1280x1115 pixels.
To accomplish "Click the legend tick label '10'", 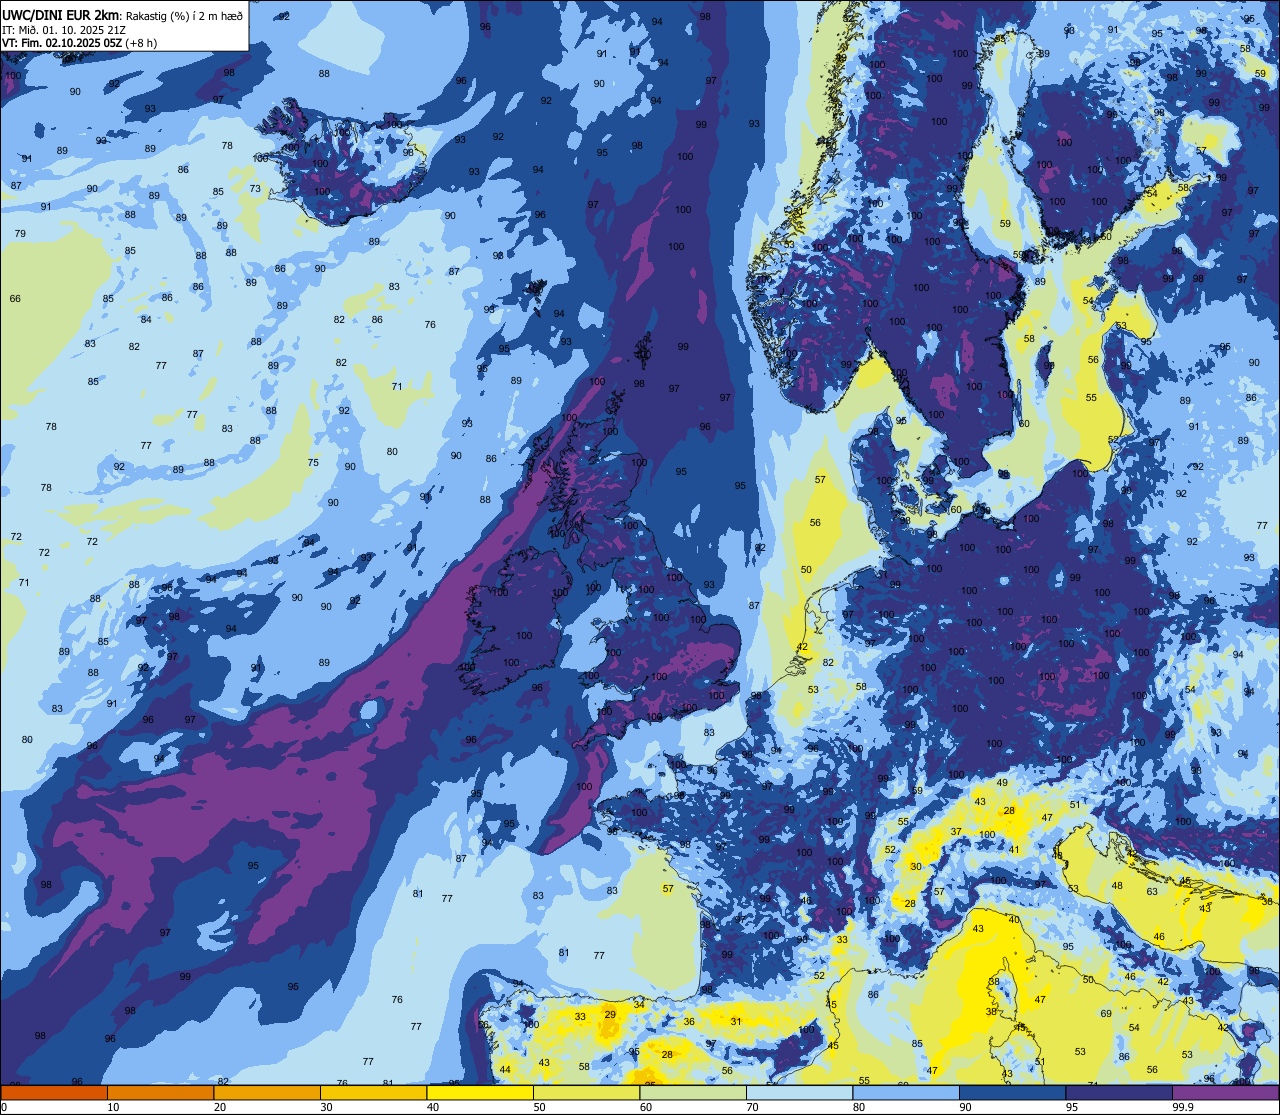I will pos(113,1107).
